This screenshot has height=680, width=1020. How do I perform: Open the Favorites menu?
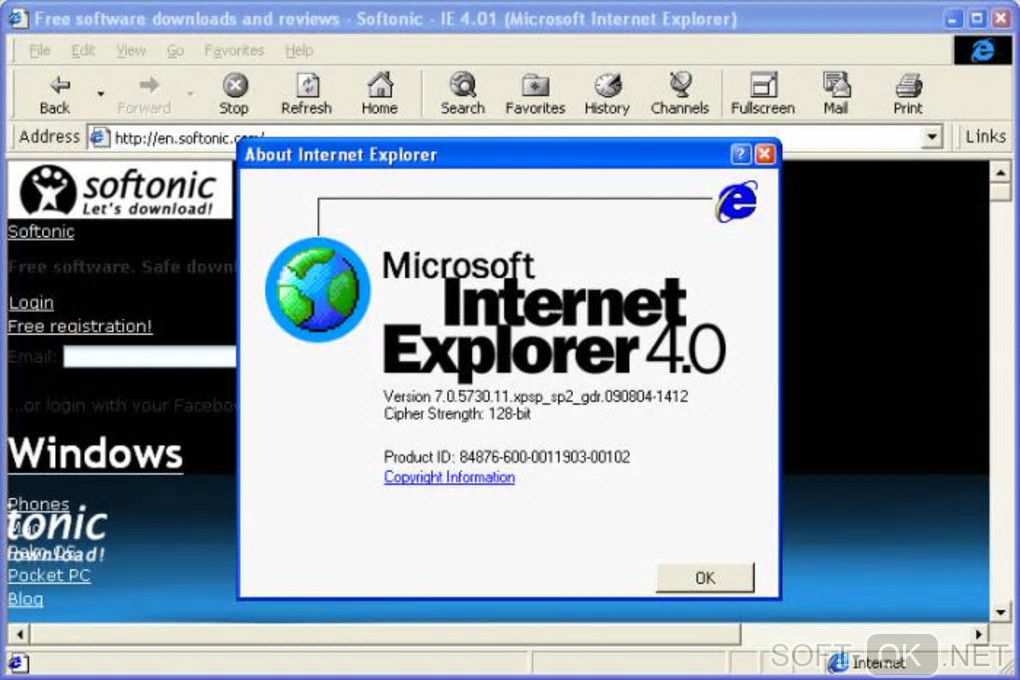(x=234, y=50)
